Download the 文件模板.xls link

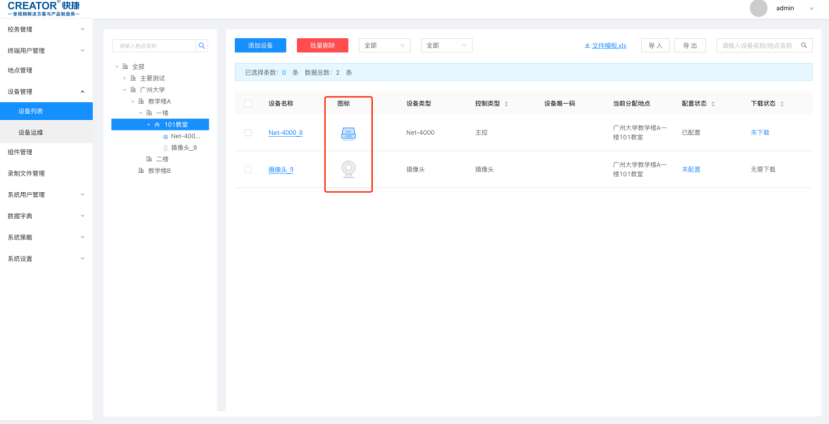pyautogui.click(x=605, y=46)
